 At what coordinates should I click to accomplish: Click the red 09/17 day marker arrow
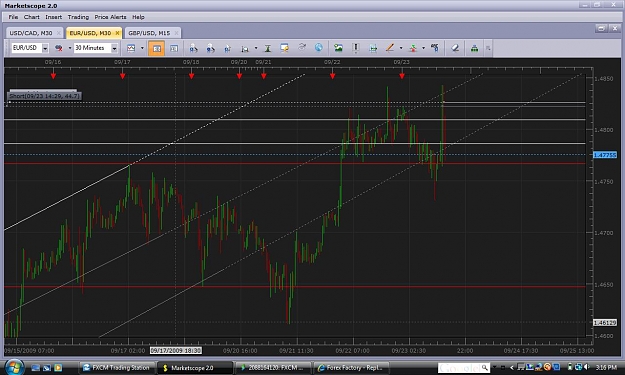coord(122,76)
